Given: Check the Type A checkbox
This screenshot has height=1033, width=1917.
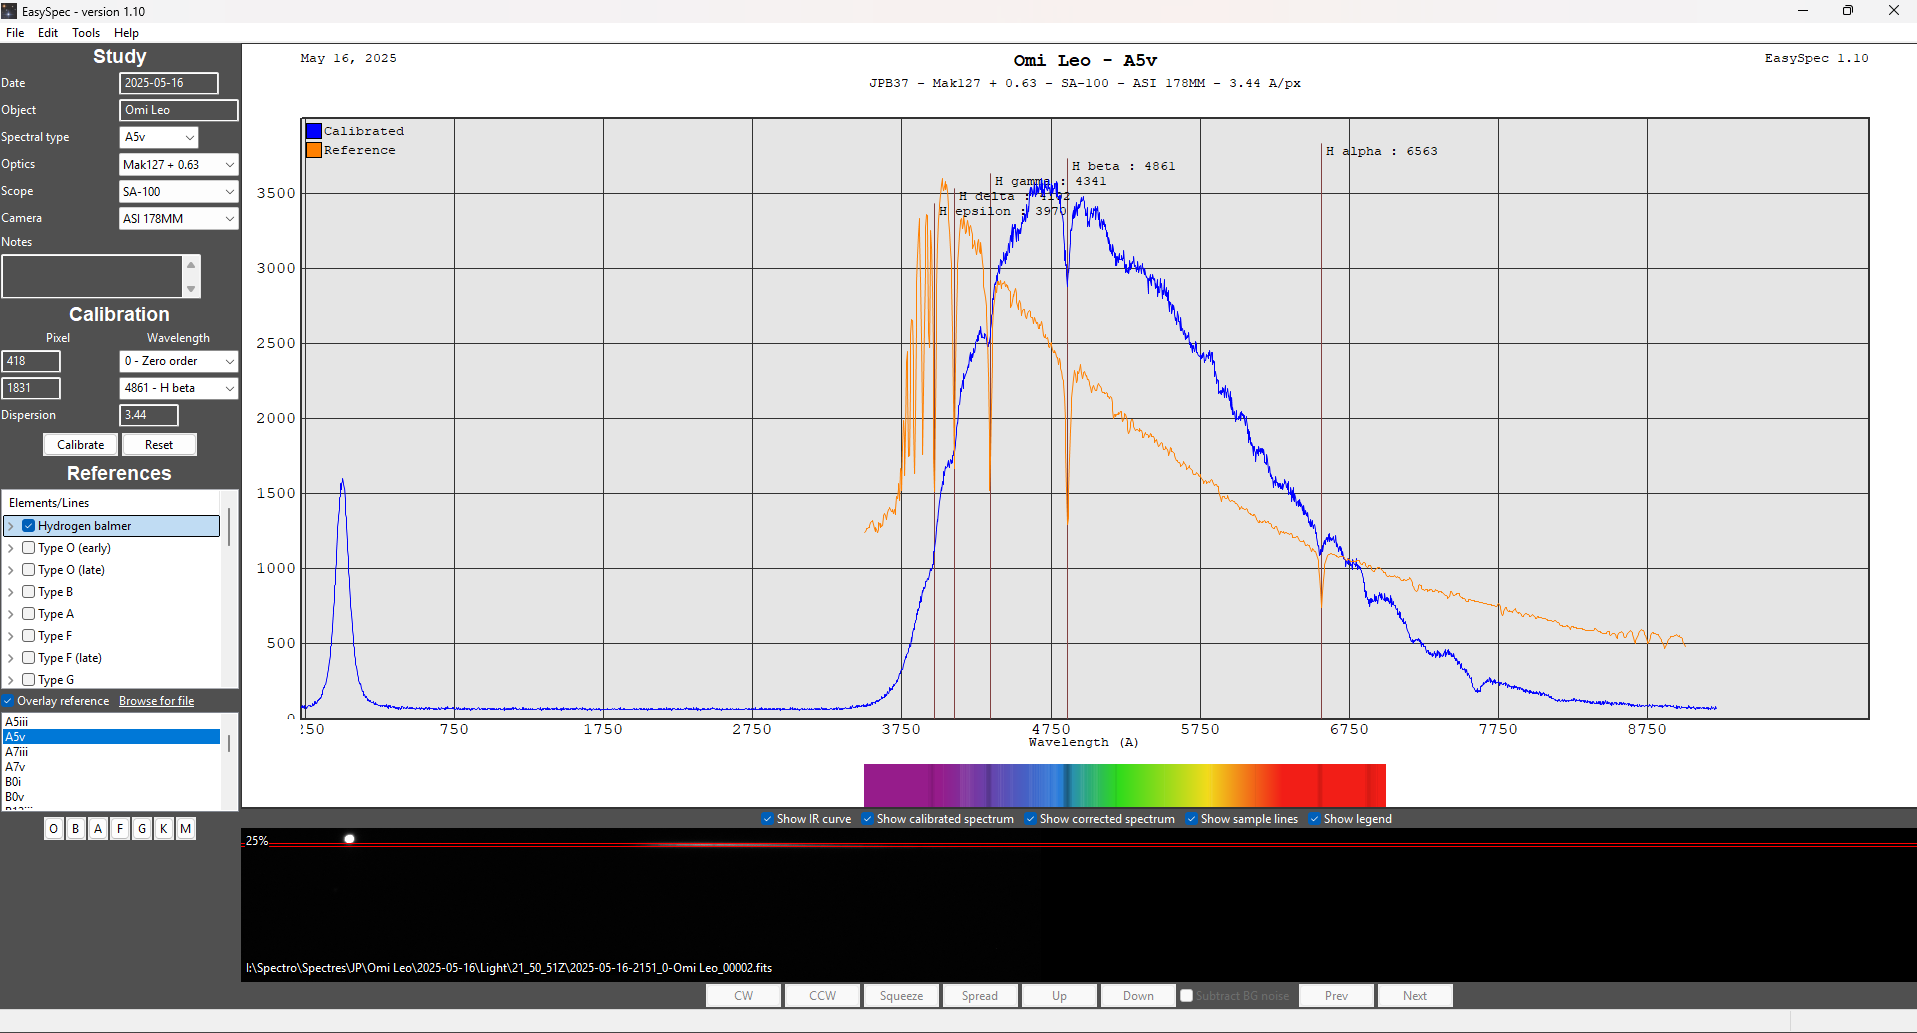Looking at the screenshot, I should (x=29, y=614).
